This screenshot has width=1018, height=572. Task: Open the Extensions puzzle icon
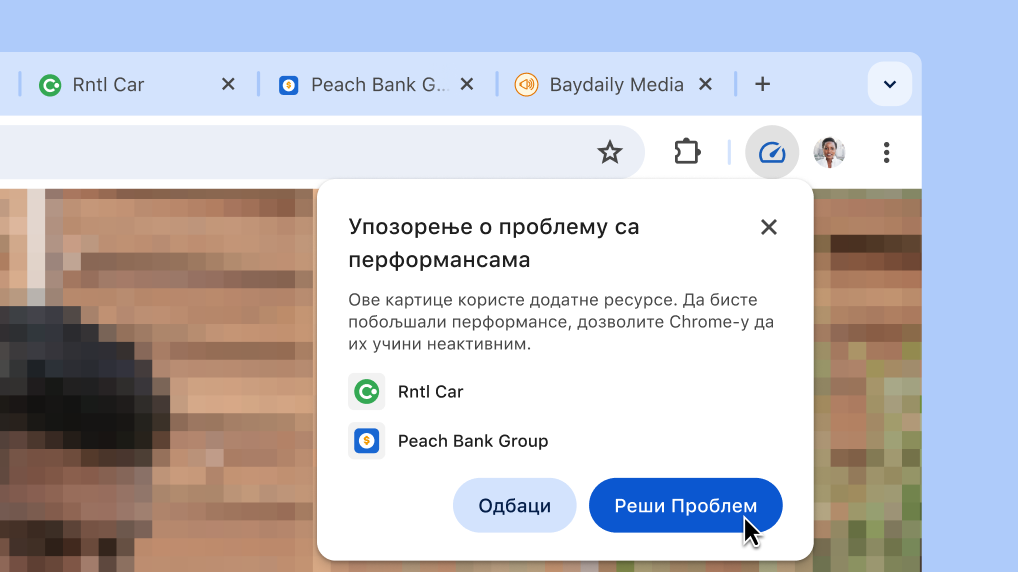pos(687,153)
